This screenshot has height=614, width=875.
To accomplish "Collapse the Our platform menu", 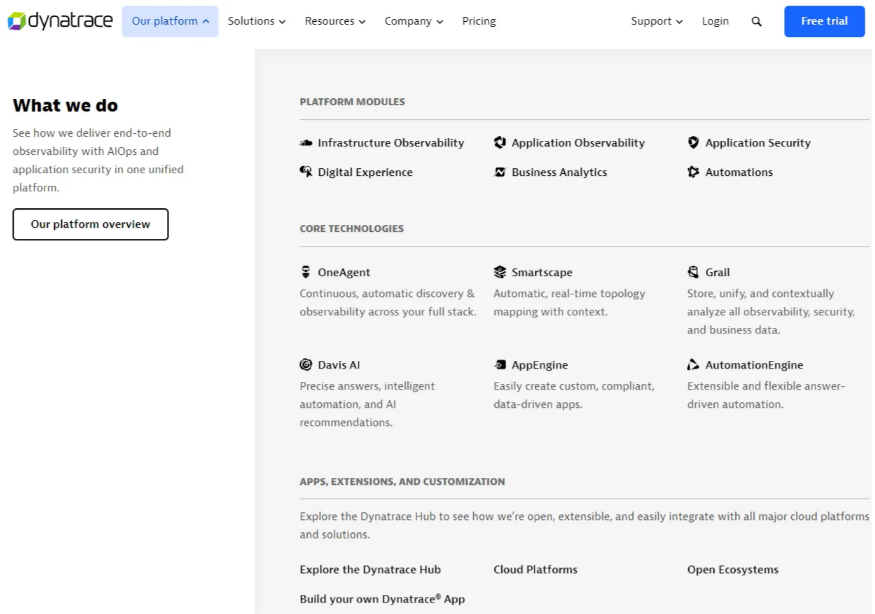I will point(170,21).
